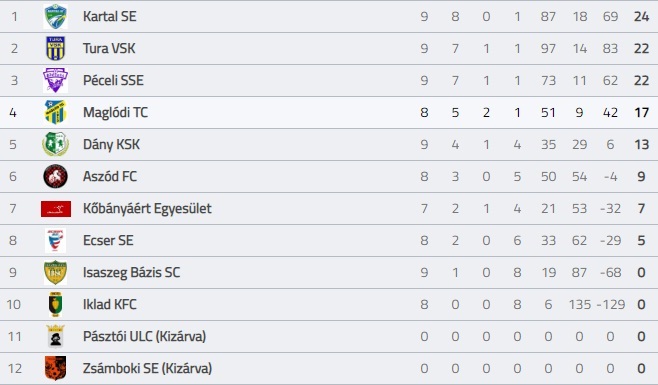The image size is (658, 385).
Task: Select the Maglódi TC team badge
Action: pos(55,112)
